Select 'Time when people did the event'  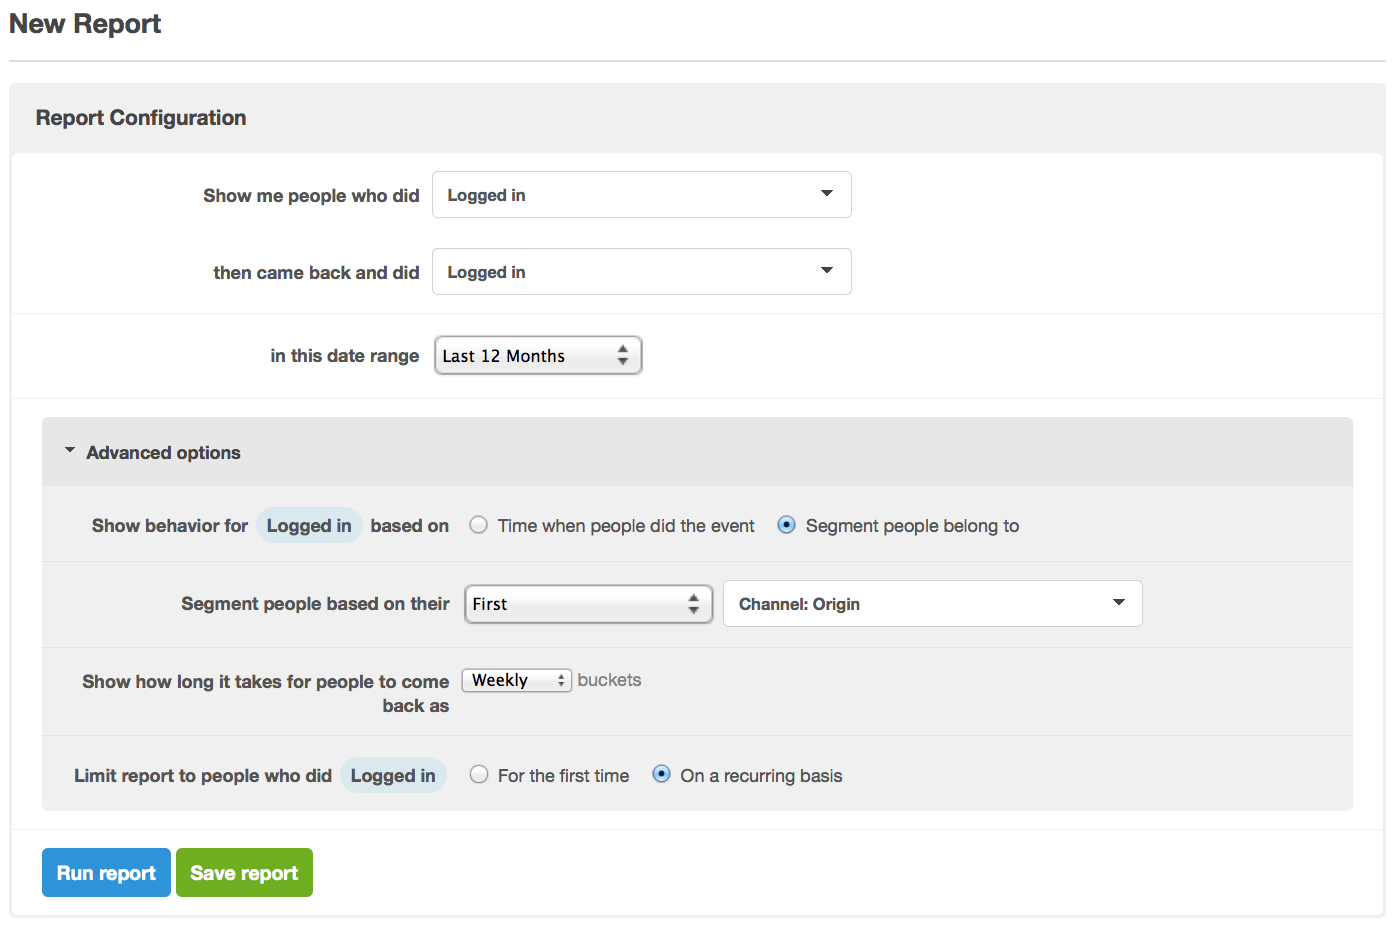click(x=479, y=525)
